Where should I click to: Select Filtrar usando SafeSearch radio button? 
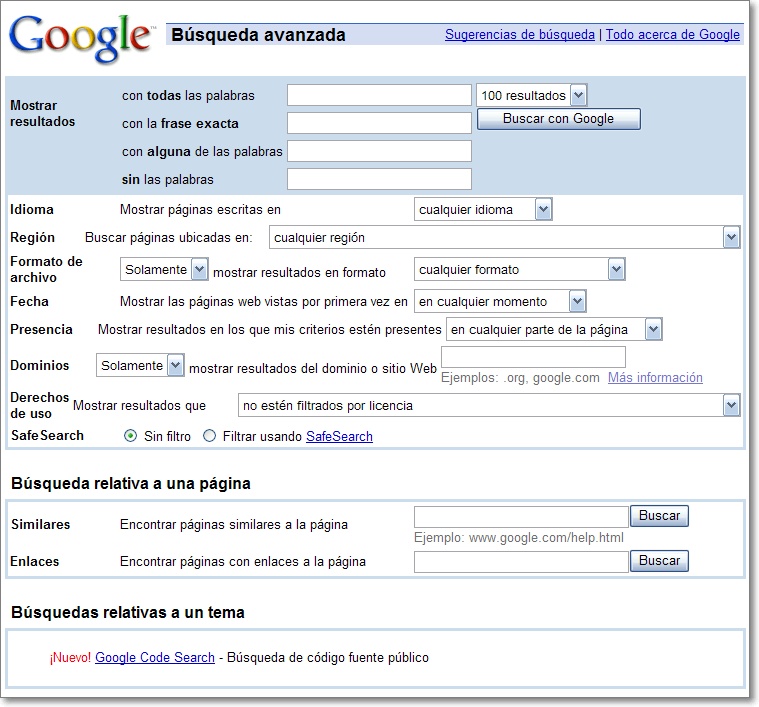[x=209, y=436]
